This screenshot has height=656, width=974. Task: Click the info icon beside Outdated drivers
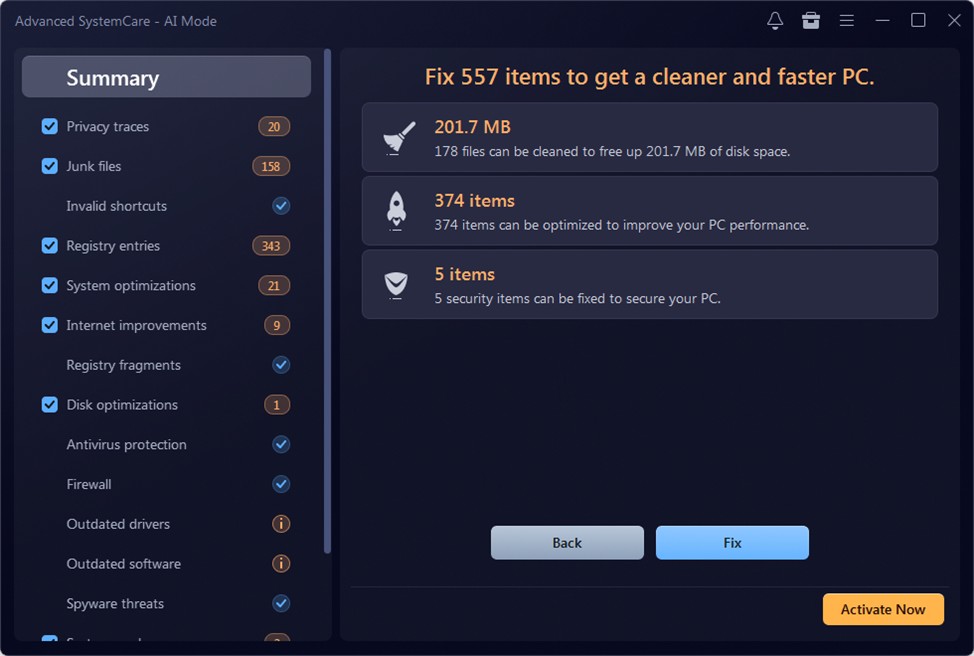tap(281, 524)
